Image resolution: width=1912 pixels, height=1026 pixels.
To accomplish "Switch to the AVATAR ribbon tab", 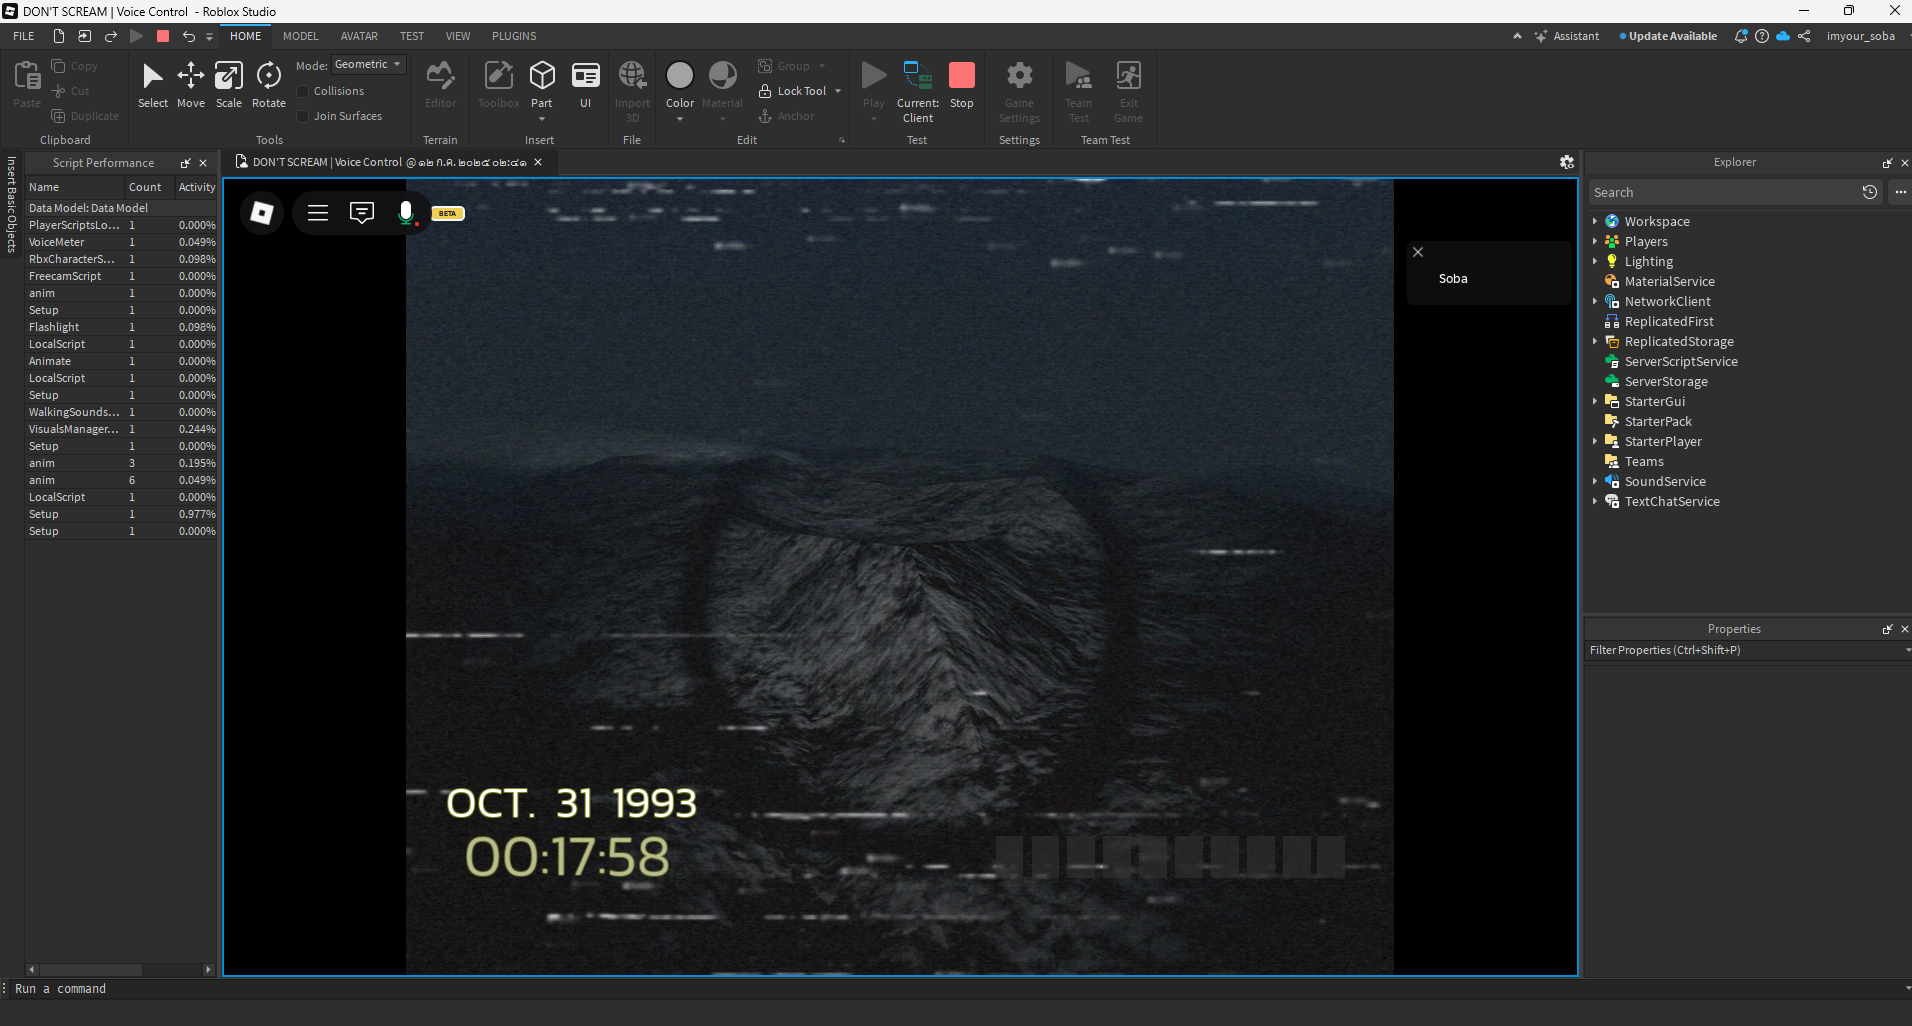I will tap(359, 36).
